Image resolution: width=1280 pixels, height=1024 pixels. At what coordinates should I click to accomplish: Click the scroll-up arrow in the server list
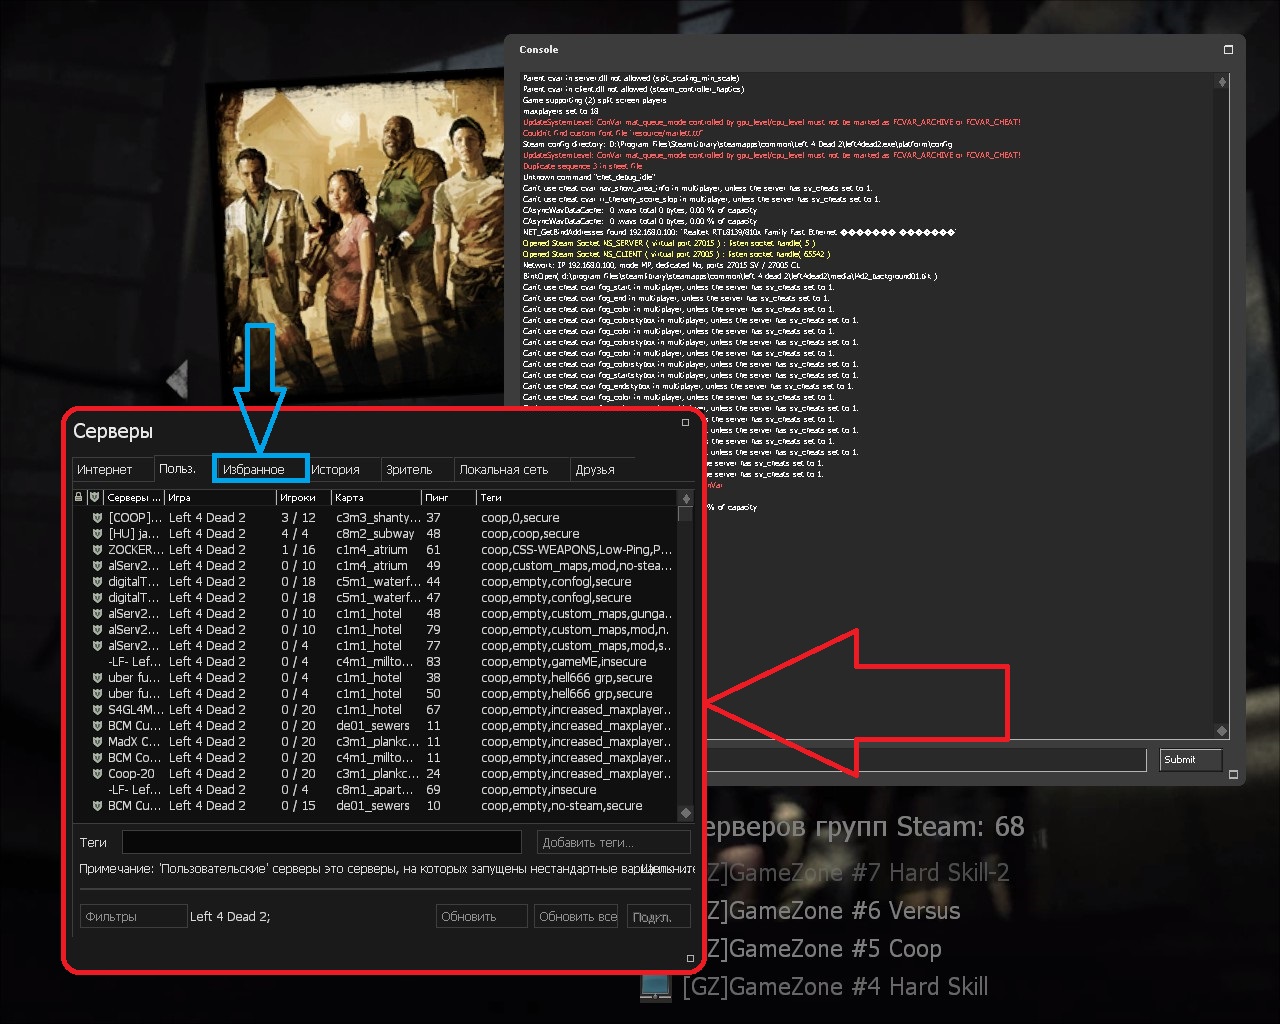[x=685, y=498]
